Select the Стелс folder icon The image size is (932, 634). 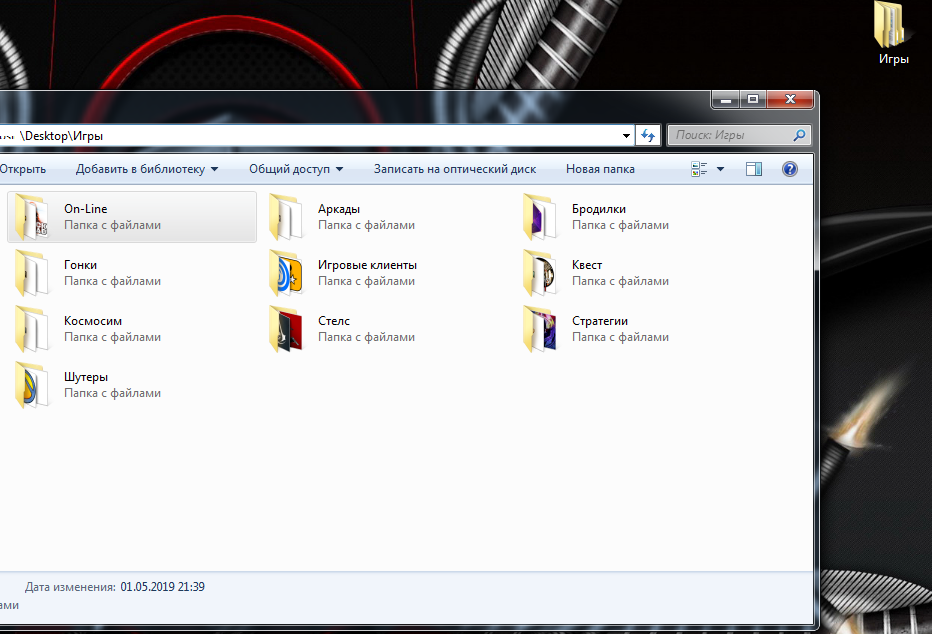click(286, 329)
